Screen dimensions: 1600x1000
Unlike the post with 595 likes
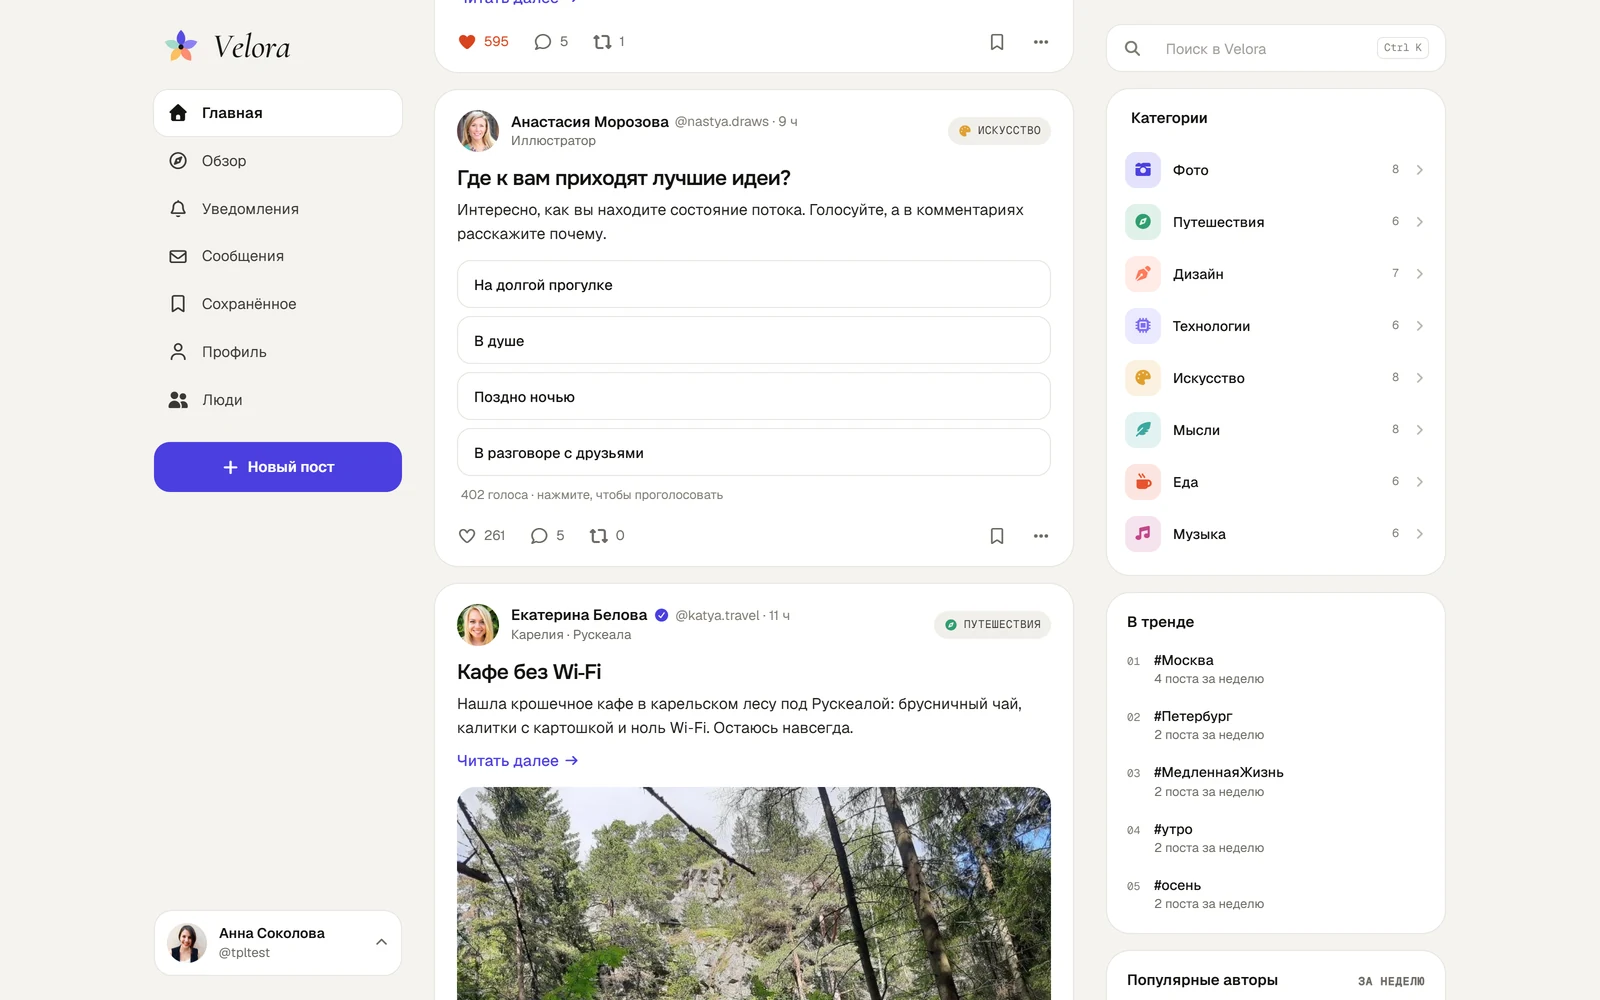[483, 42]
